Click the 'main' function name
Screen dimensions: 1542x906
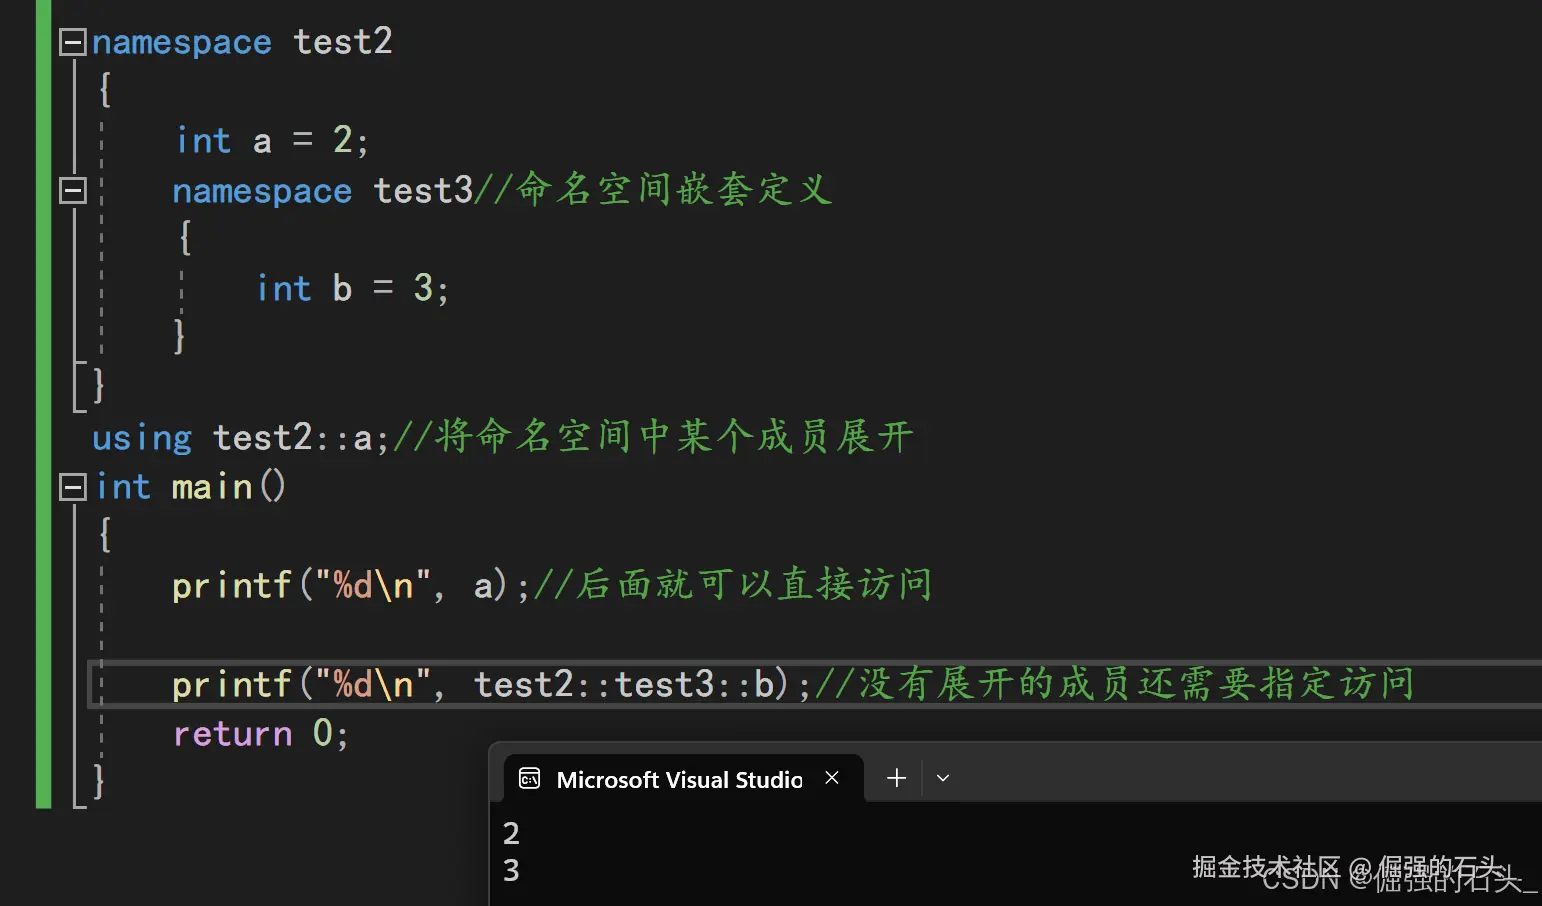(211, 487)
